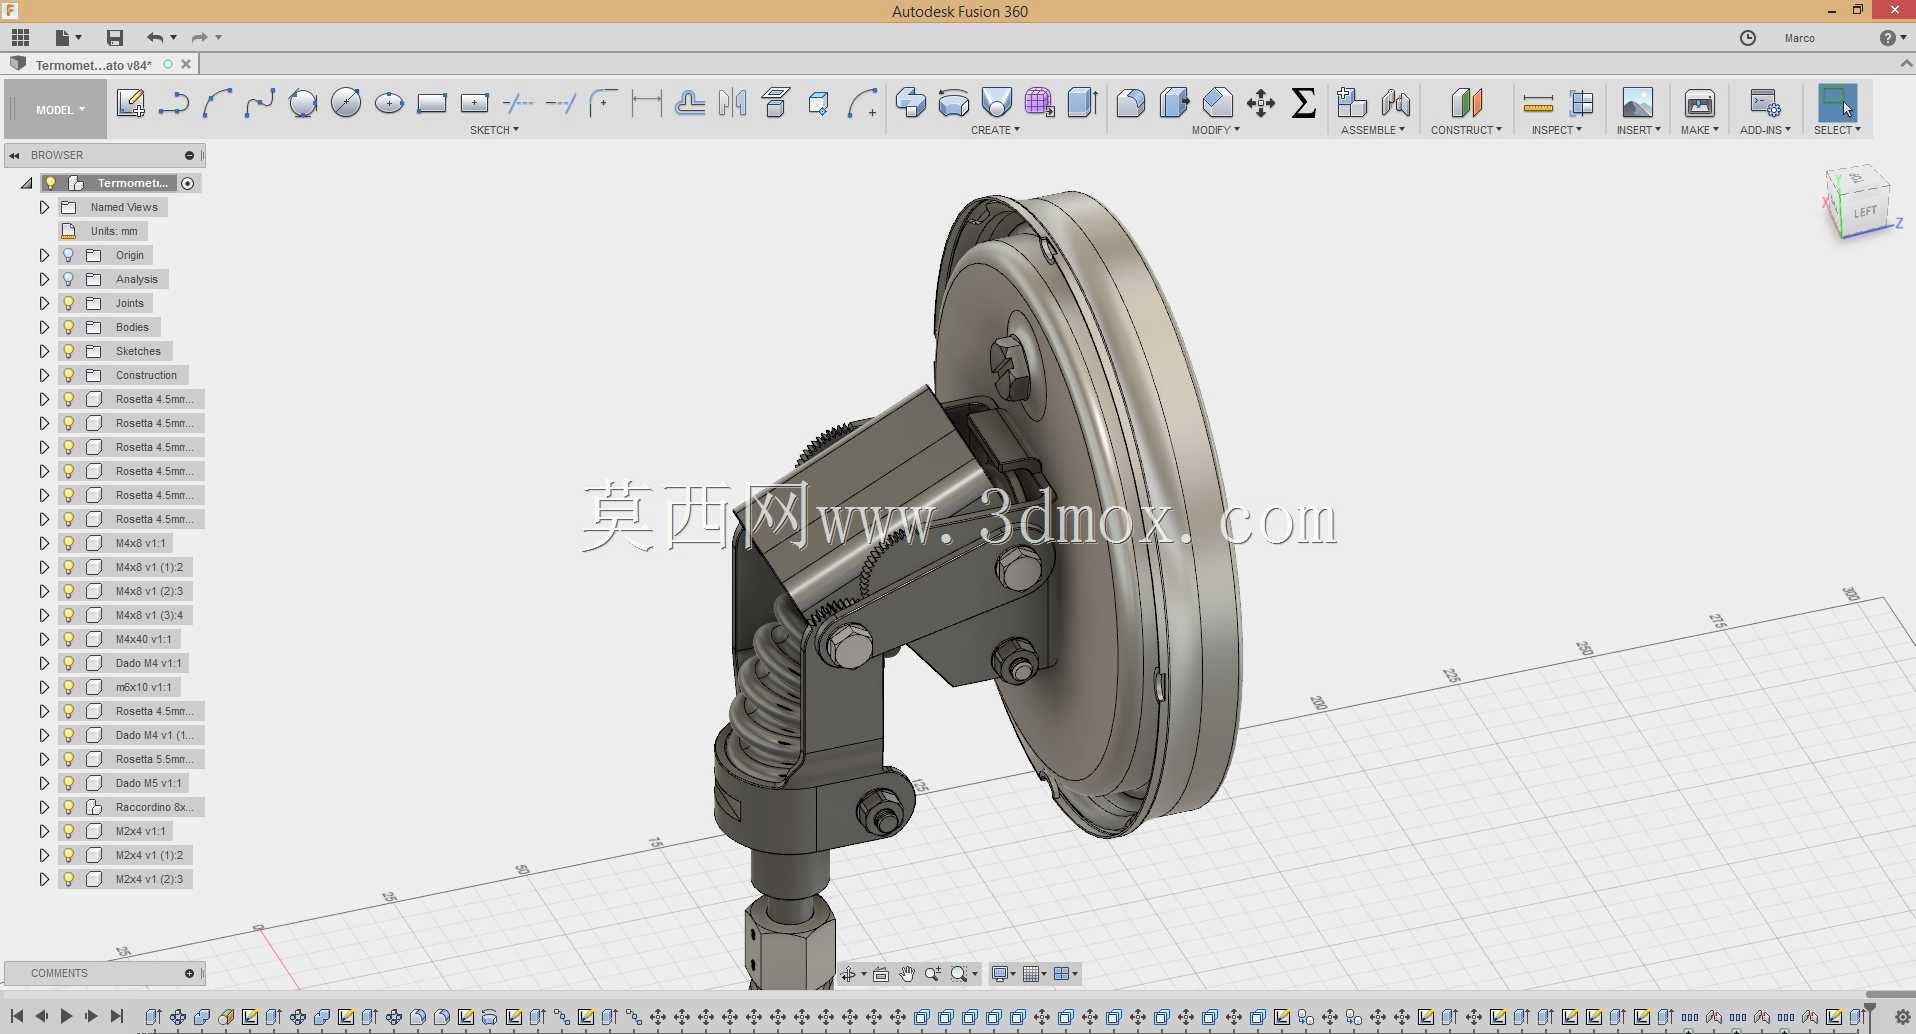The image size is (1916, 1034).
Task: Jump to timeline beginning
Action: 17,1016
